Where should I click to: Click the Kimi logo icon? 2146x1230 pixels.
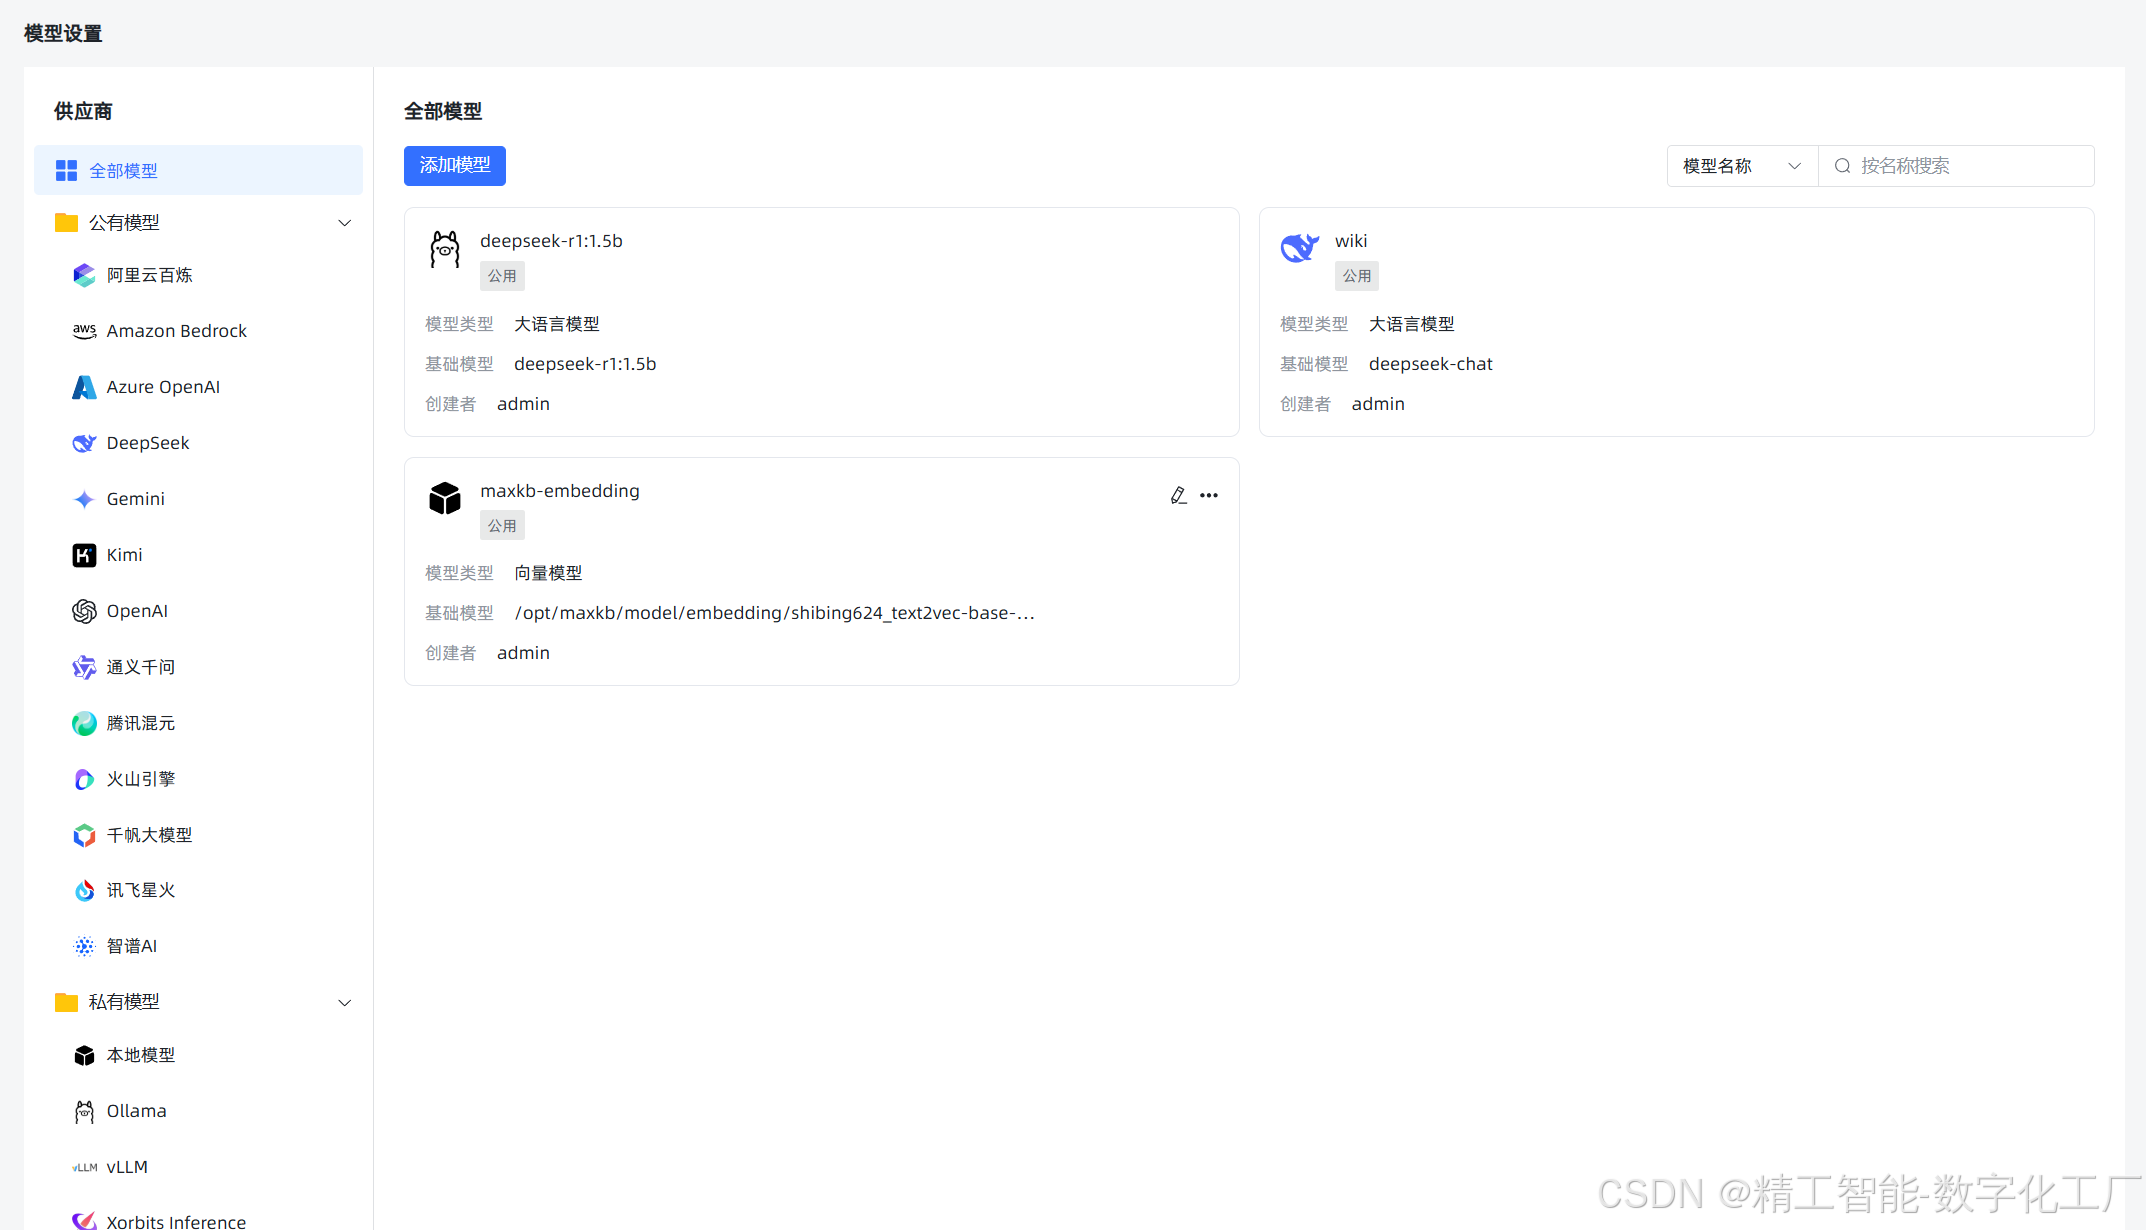tap(84, 555)
